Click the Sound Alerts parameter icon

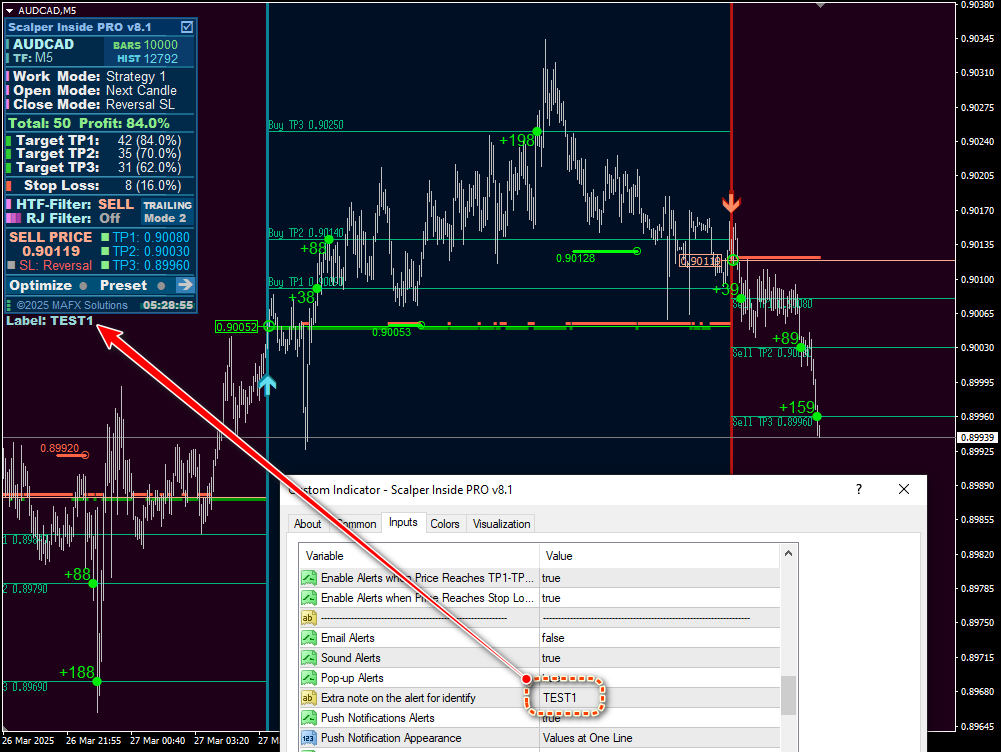(x=309, y=658)
